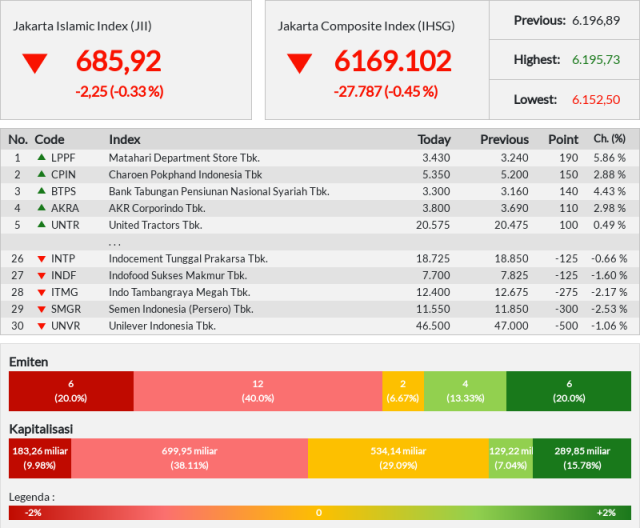Image resolution: width=640 pixels, height=528 pixels.
Task: Click the JII value 685,92
Action: click(118, 61)
